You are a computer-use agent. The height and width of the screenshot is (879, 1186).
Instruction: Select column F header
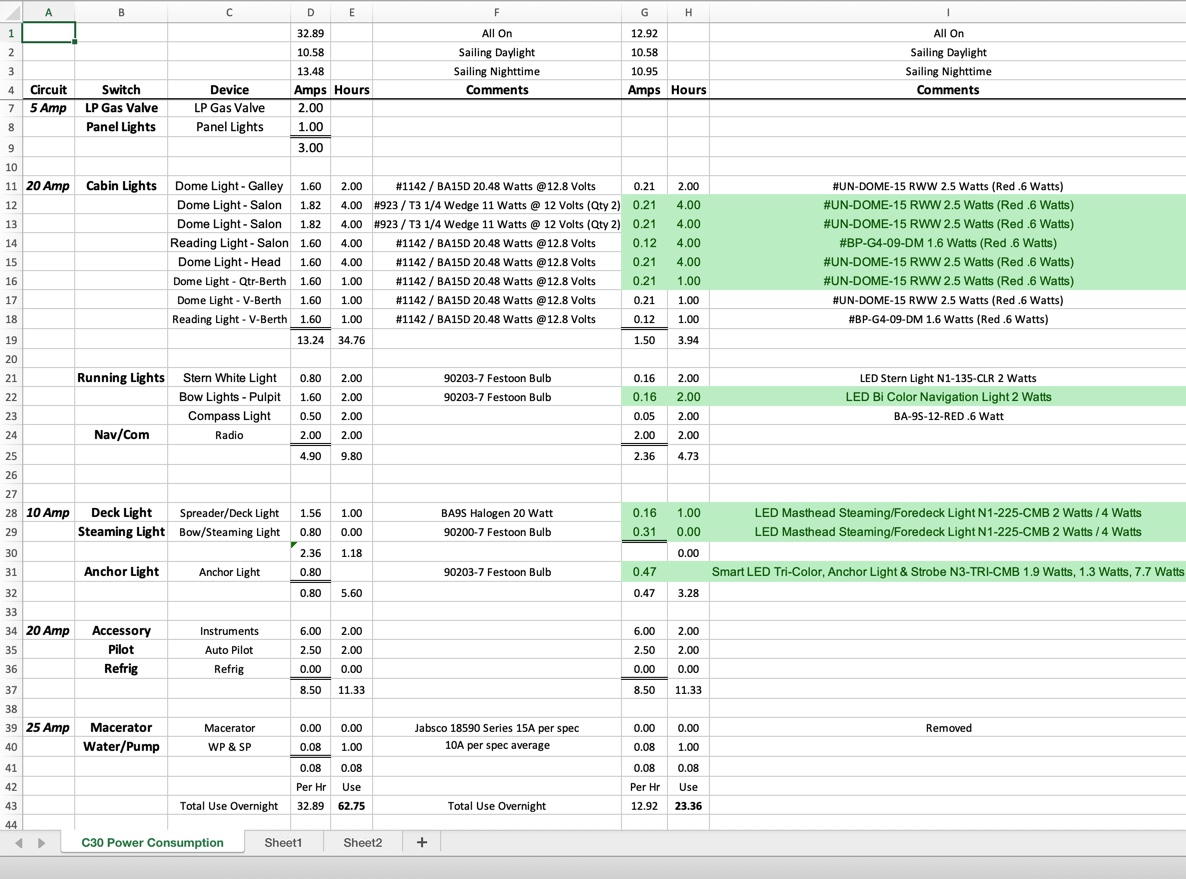point(497,12)
